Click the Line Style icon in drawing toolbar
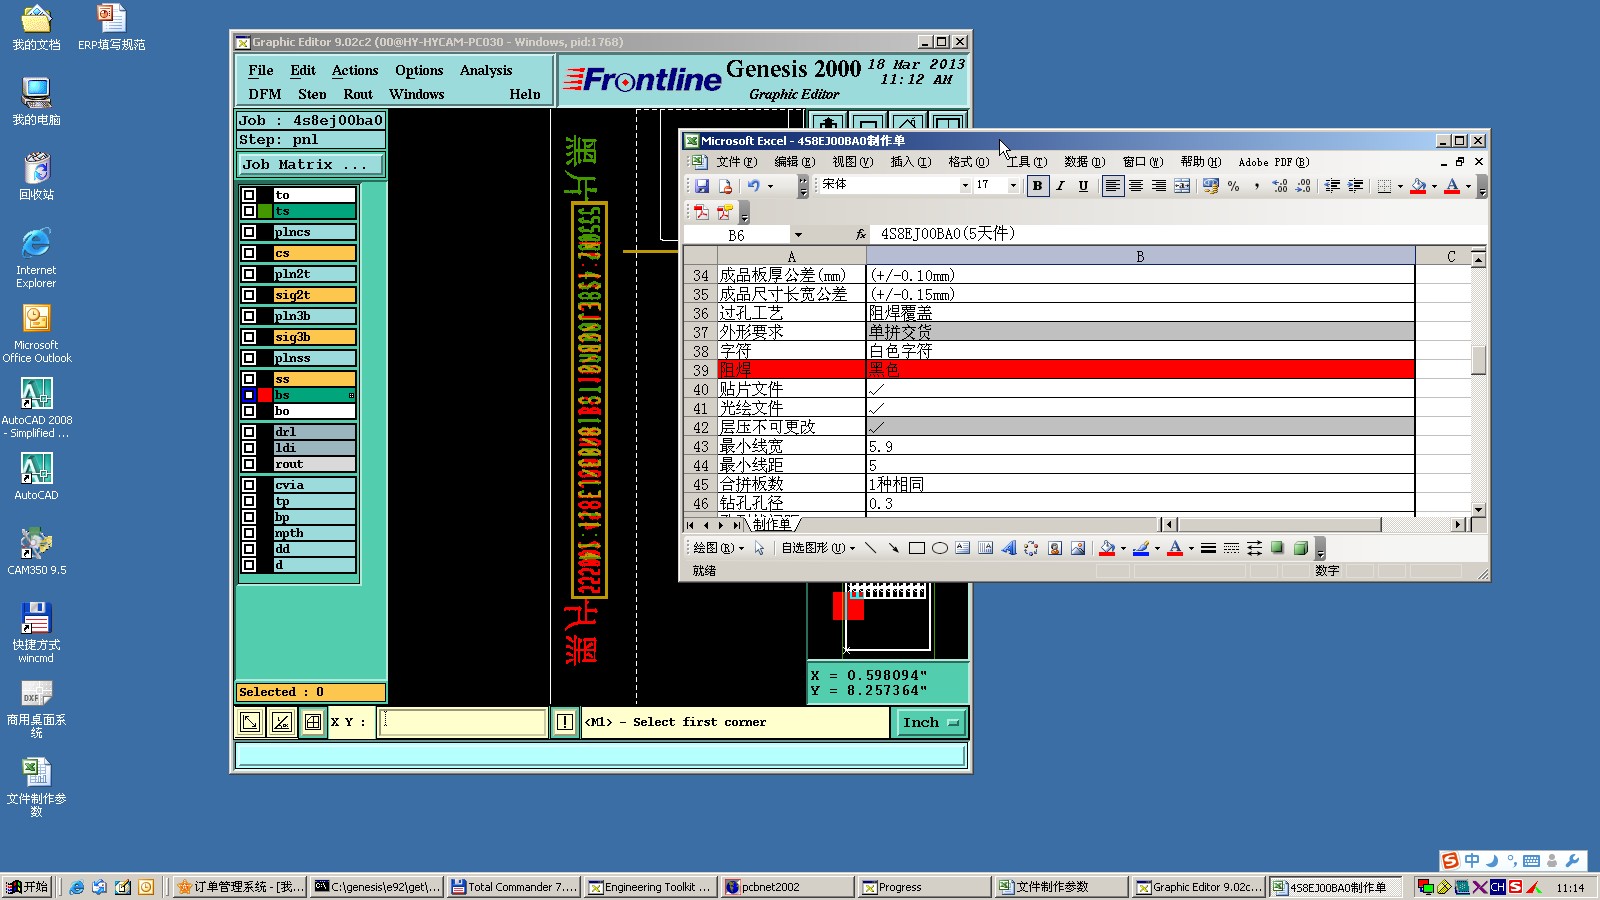The height and width of the screenshot is (900, 1600). [x=1209, y=548]
